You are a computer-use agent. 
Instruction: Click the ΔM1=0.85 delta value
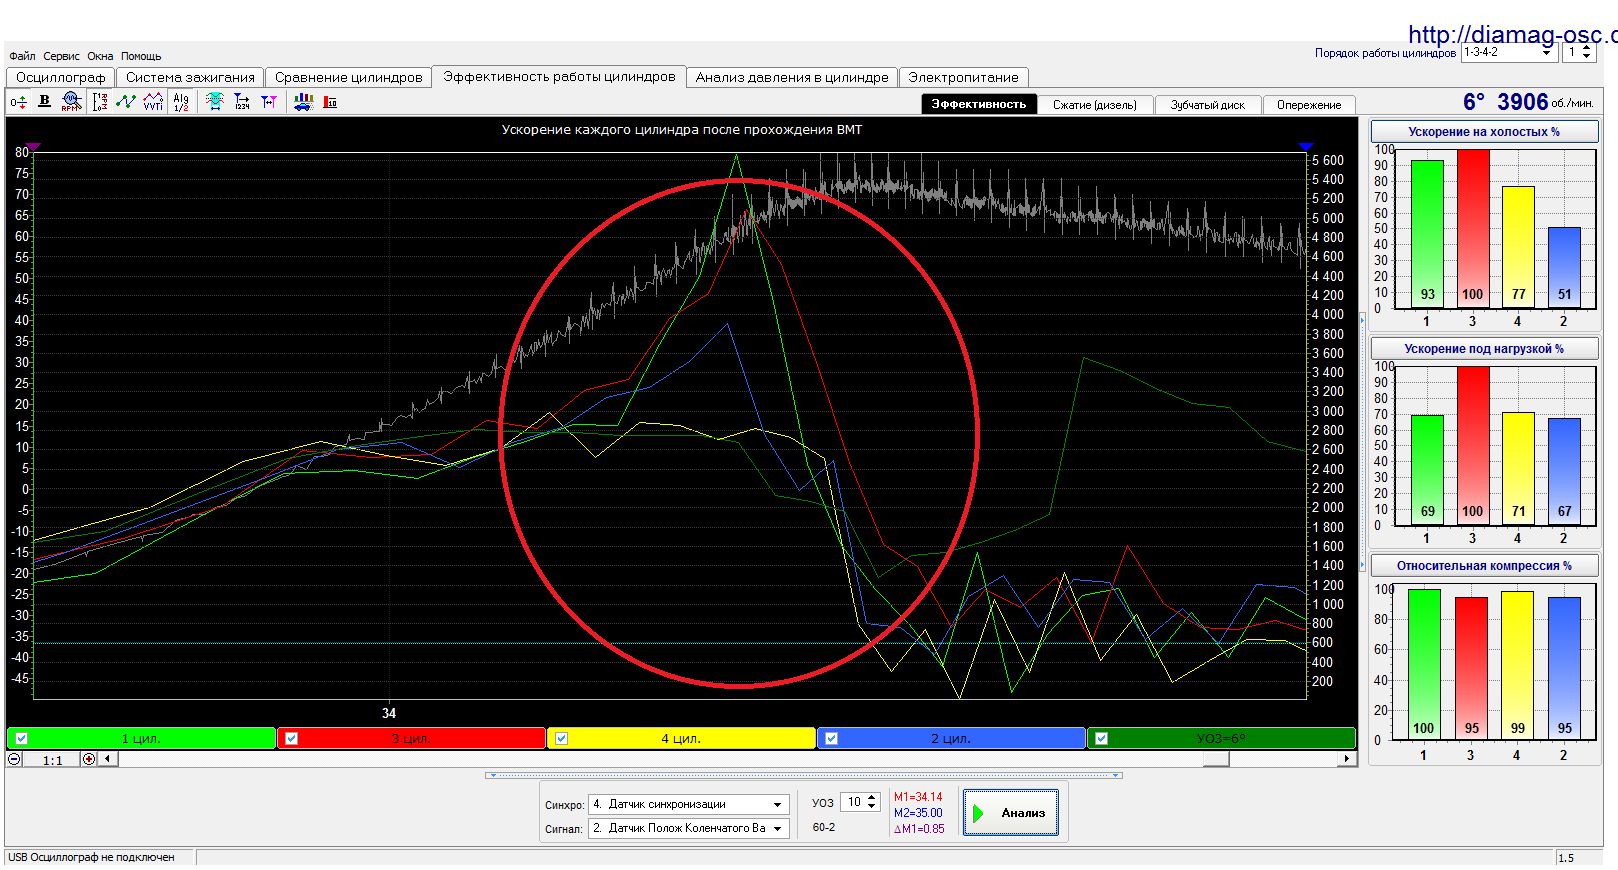[919, 829]
